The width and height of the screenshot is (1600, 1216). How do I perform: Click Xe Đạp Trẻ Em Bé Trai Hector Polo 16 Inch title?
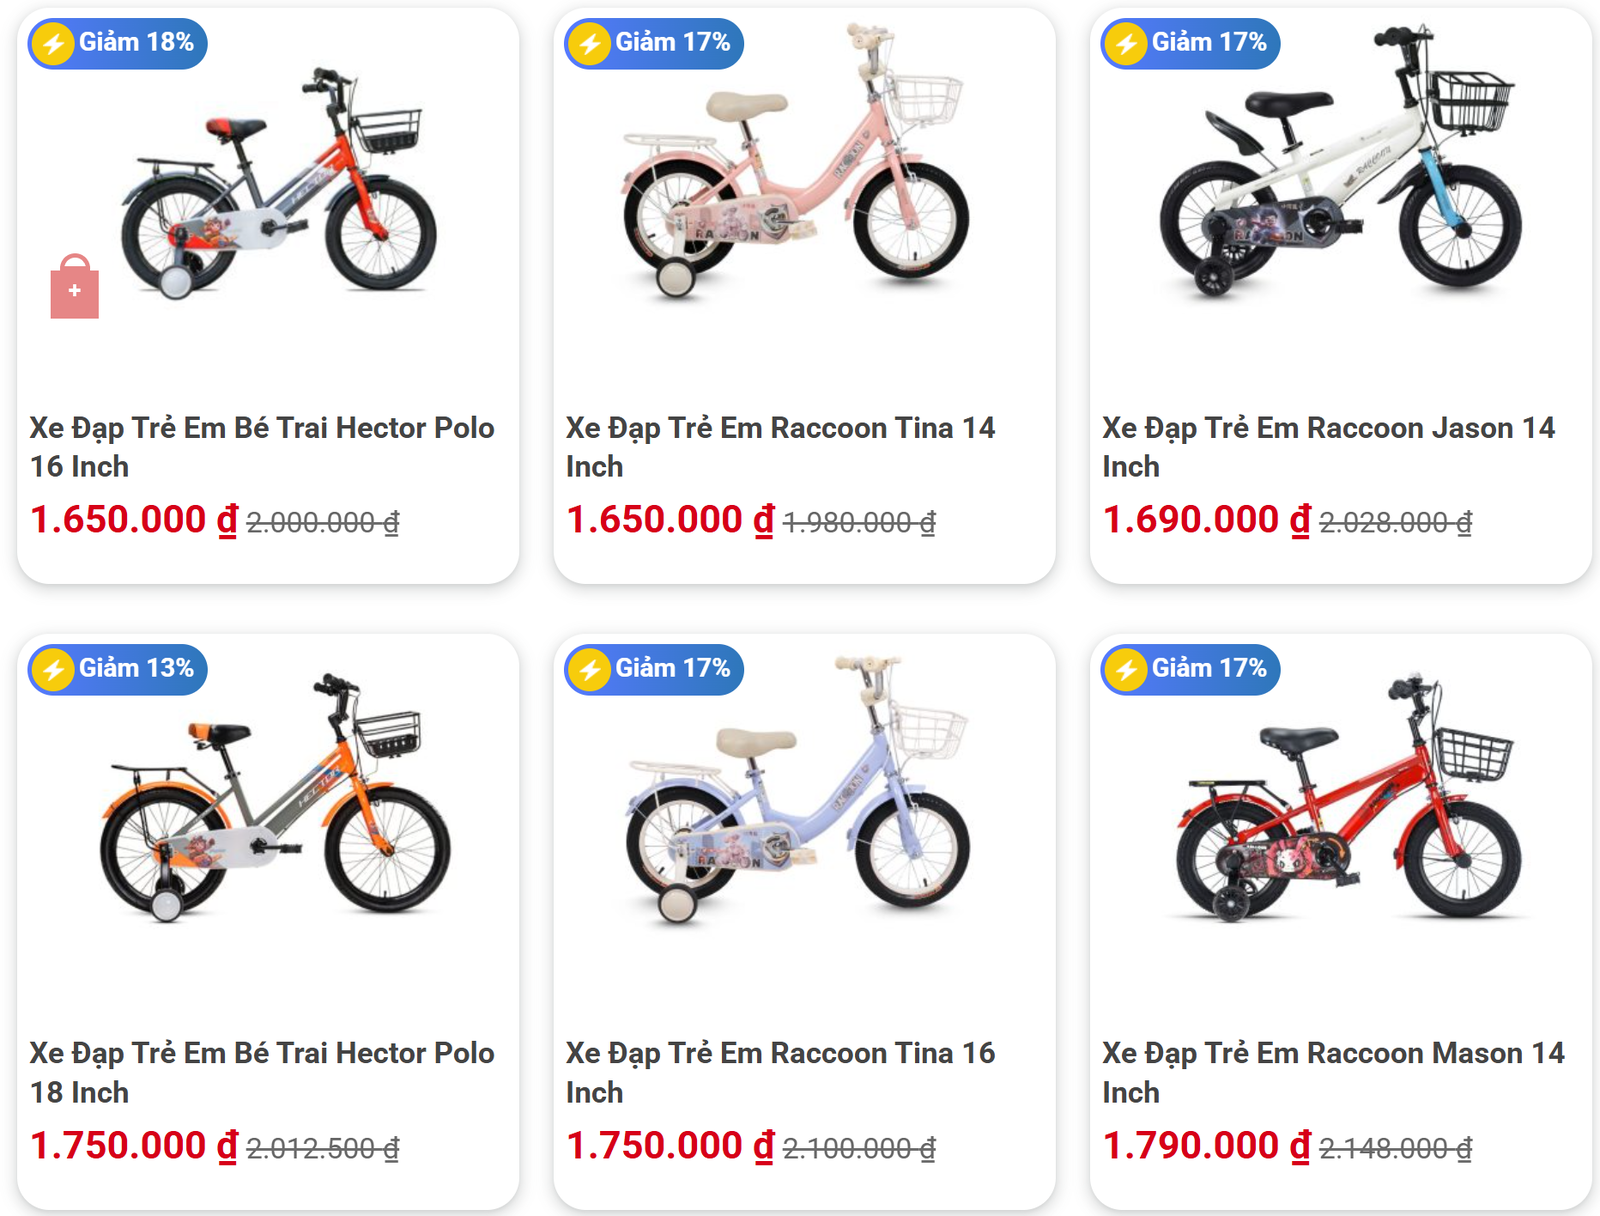pos(261,447)
